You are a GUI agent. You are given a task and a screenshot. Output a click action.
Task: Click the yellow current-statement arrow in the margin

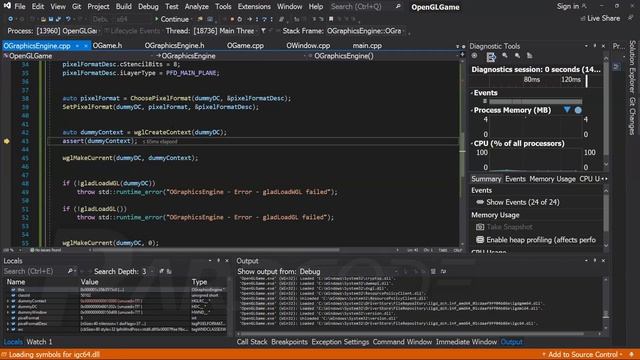(x=7, y=141)
